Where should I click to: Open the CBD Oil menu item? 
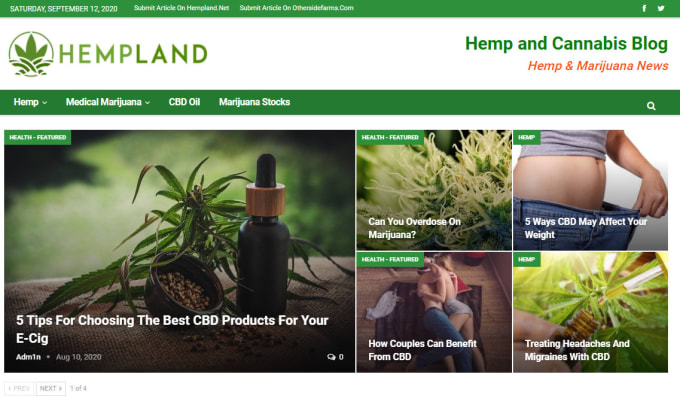coord(184,102)
